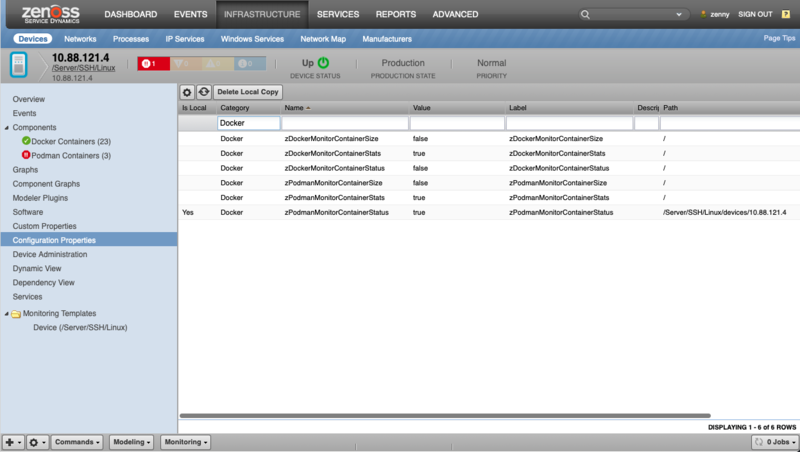Viewport: 800px width, 452px height.
Task: Click the Label column filter field
Action: [569, 123]
